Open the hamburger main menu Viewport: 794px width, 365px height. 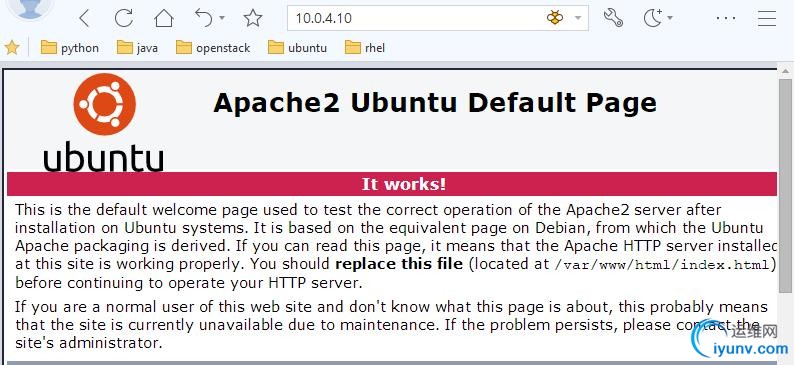(x=767, y=18)
